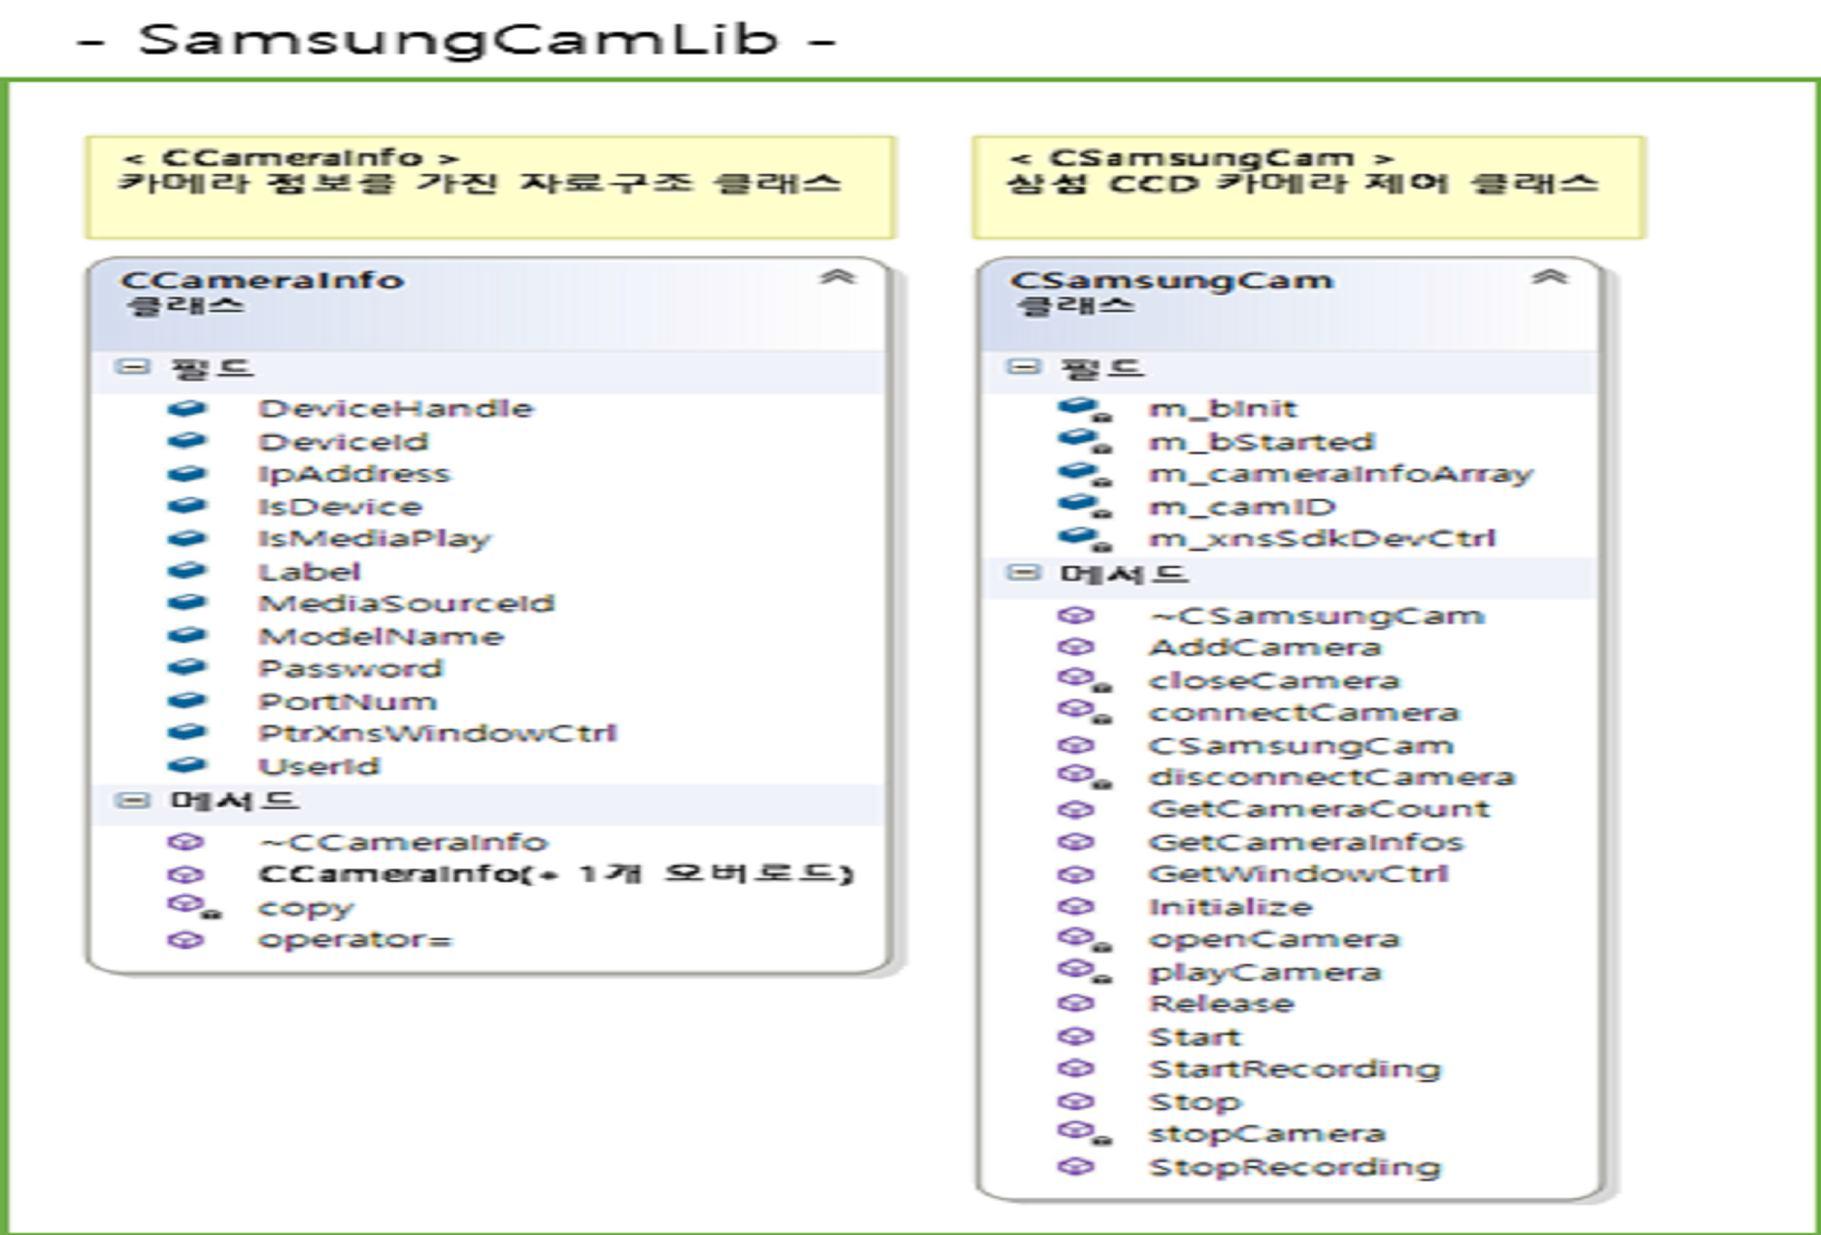Select the Label field
The height and width of the screenshot is (1235, 1821).
click(309, 571)
